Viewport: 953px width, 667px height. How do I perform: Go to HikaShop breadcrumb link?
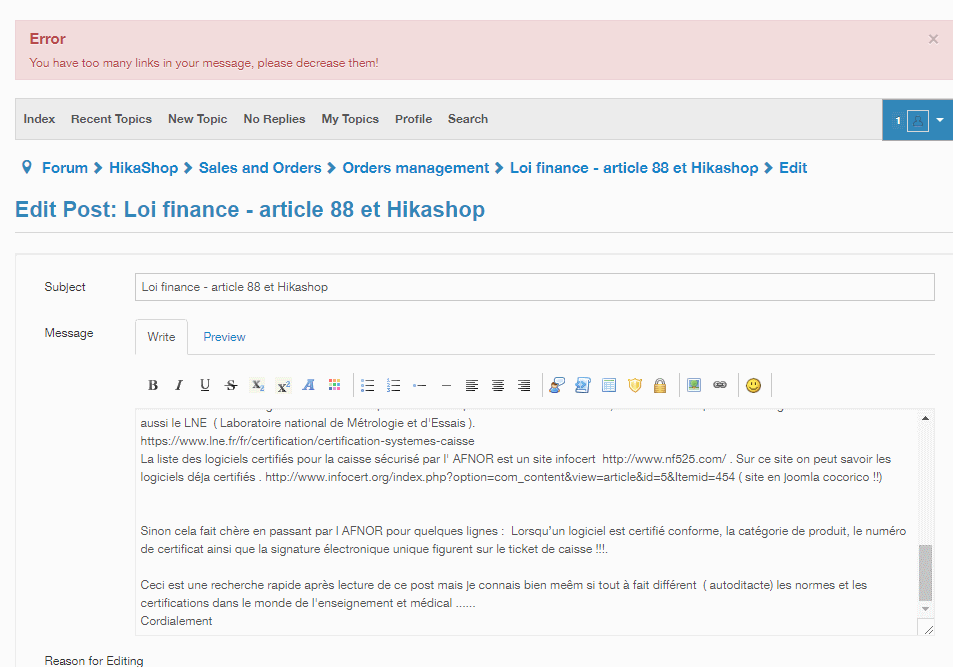[x=143, y=168]
